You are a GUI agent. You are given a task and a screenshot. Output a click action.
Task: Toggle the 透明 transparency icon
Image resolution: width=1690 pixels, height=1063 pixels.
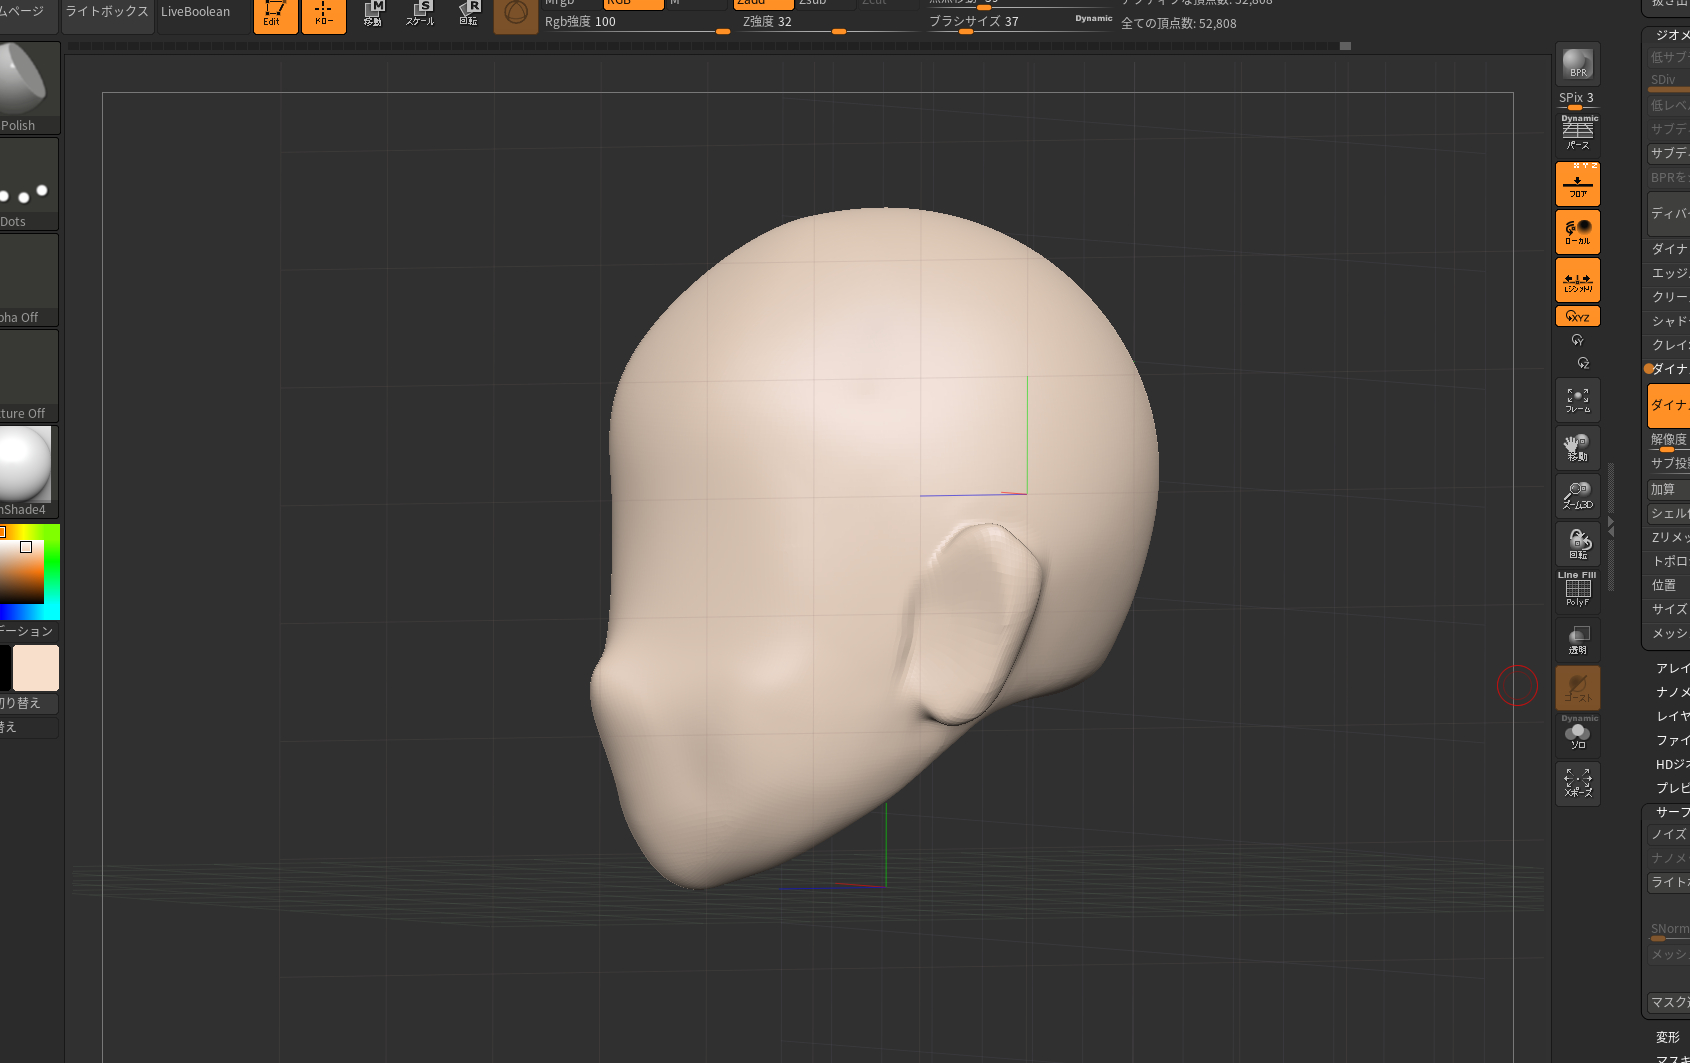pyautogui.click(x=1578, y=640)
